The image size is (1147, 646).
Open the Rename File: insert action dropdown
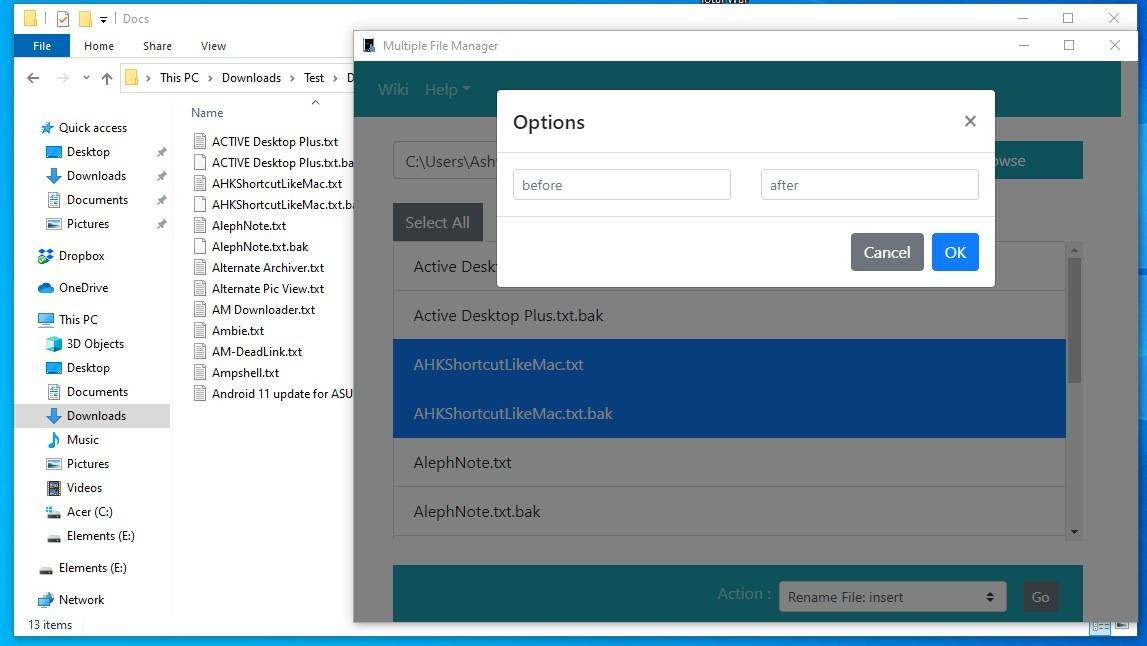tap(892, 597)
